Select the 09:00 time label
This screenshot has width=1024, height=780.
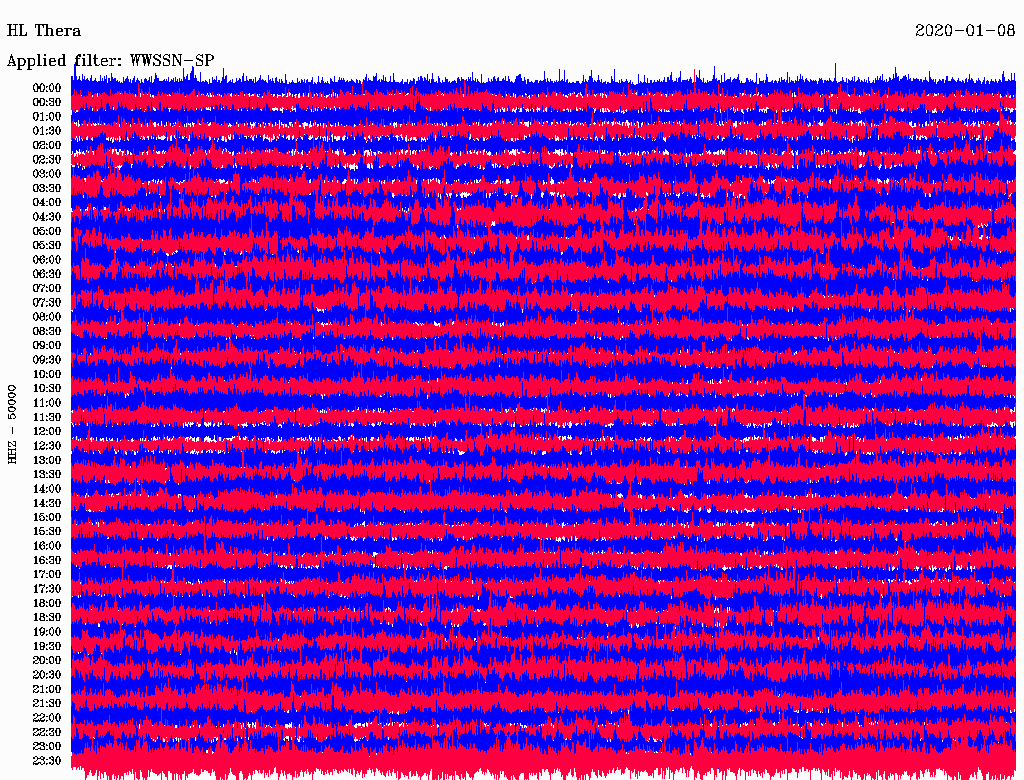[x=46, y=346]
